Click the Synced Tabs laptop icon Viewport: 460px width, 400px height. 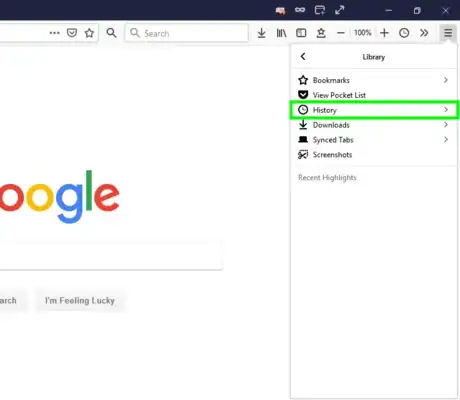[x=303, y=139]
